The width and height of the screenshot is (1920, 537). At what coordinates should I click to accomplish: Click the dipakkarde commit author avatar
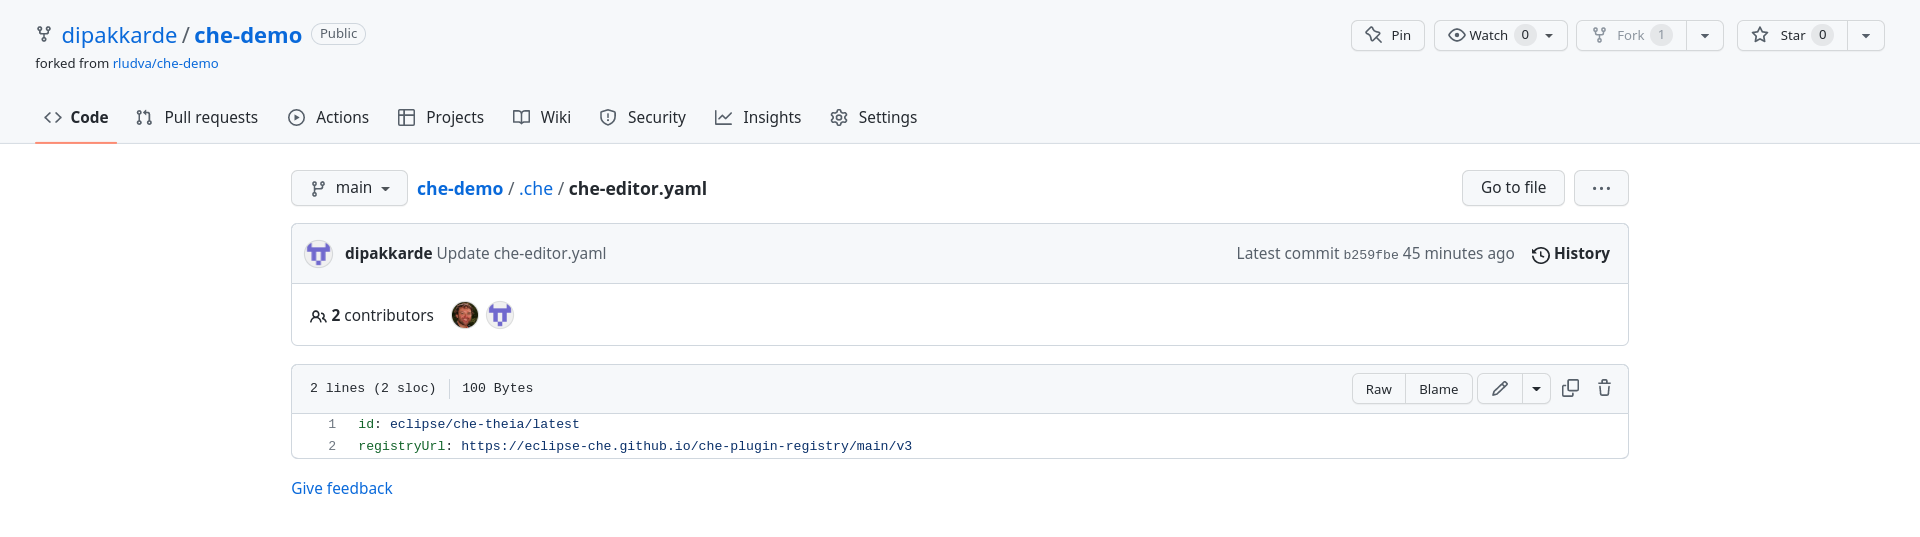(319, 254)
